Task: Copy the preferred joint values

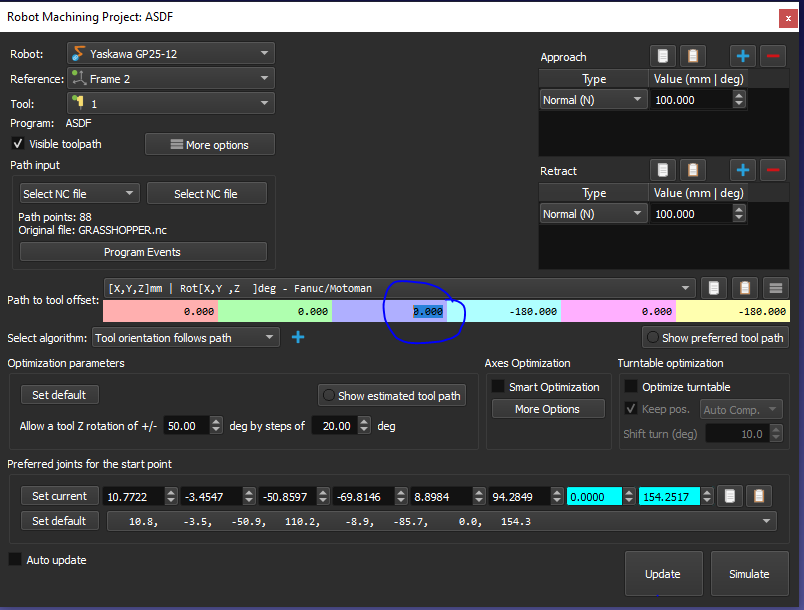Action: [x=733, y=496]
